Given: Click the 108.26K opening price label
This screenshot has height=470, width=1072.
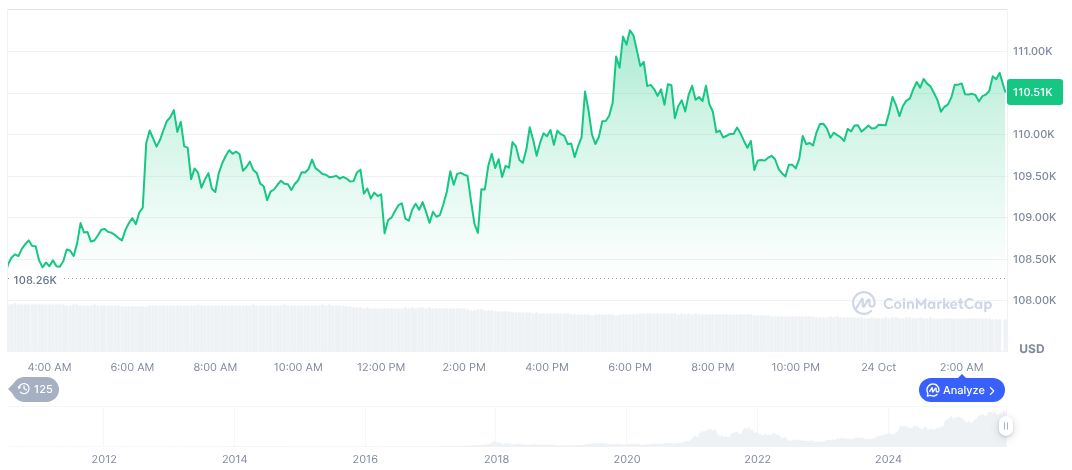Looking at the screenshot, I should coord(35,280).
